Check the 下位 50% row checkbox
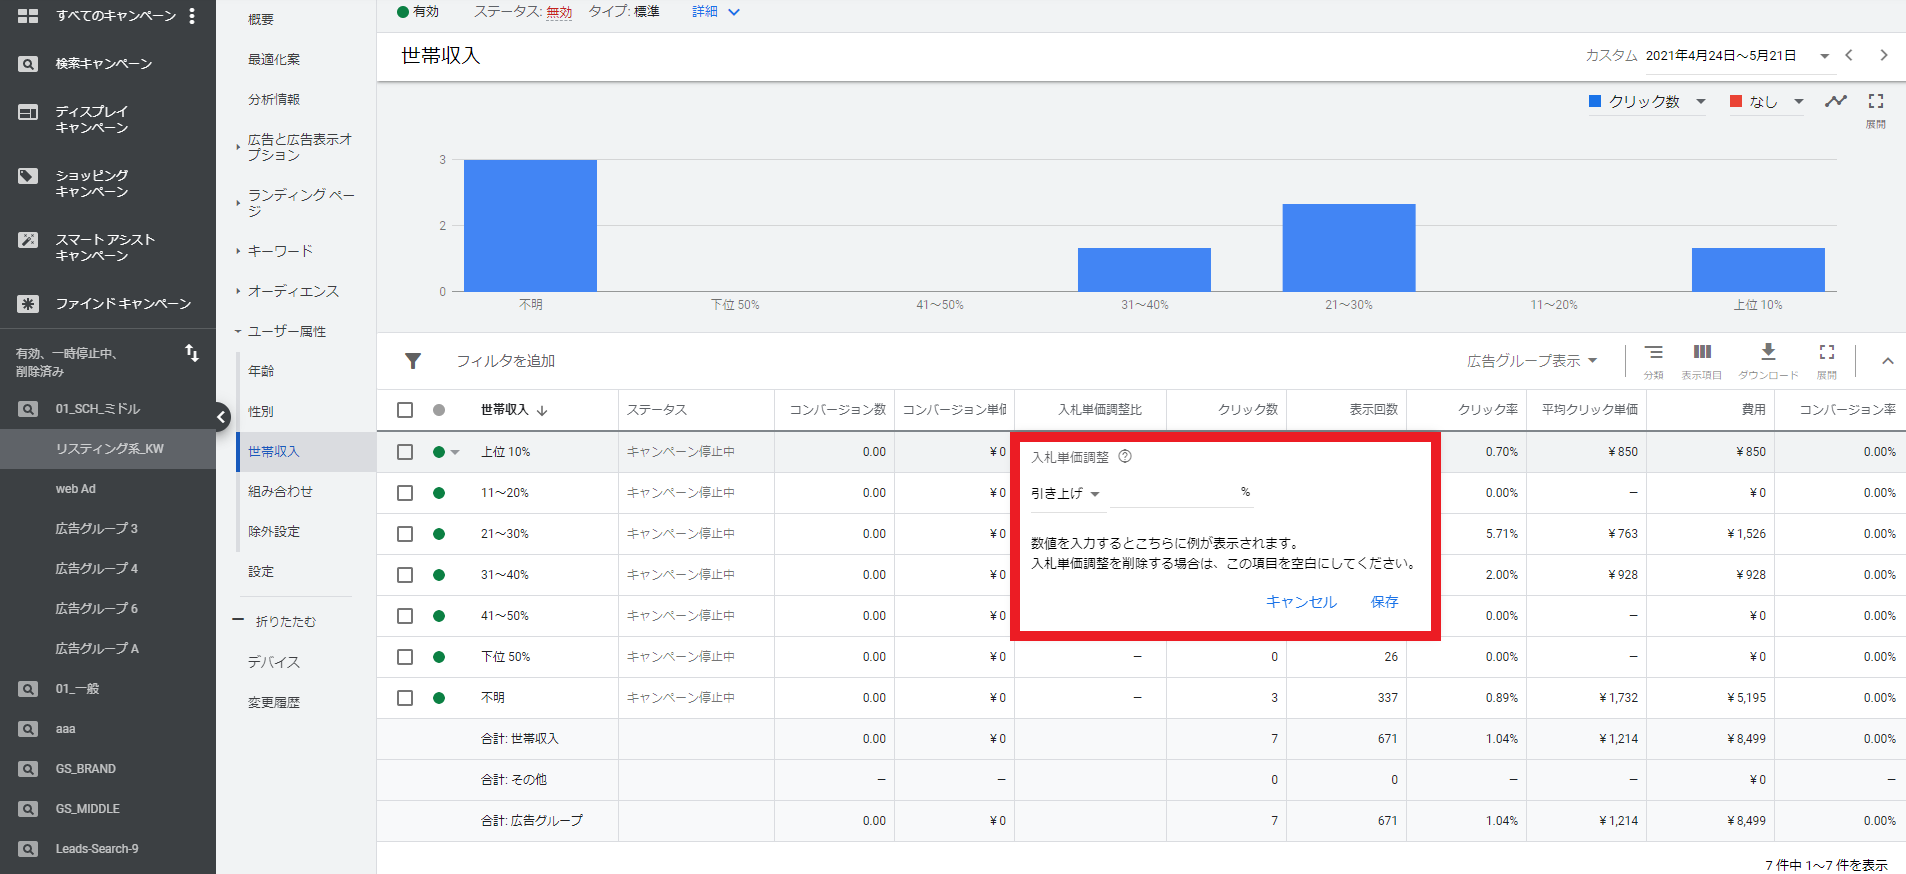This screenshot has height=874, width=1906. pyautogui.click(x=405, y=657)
